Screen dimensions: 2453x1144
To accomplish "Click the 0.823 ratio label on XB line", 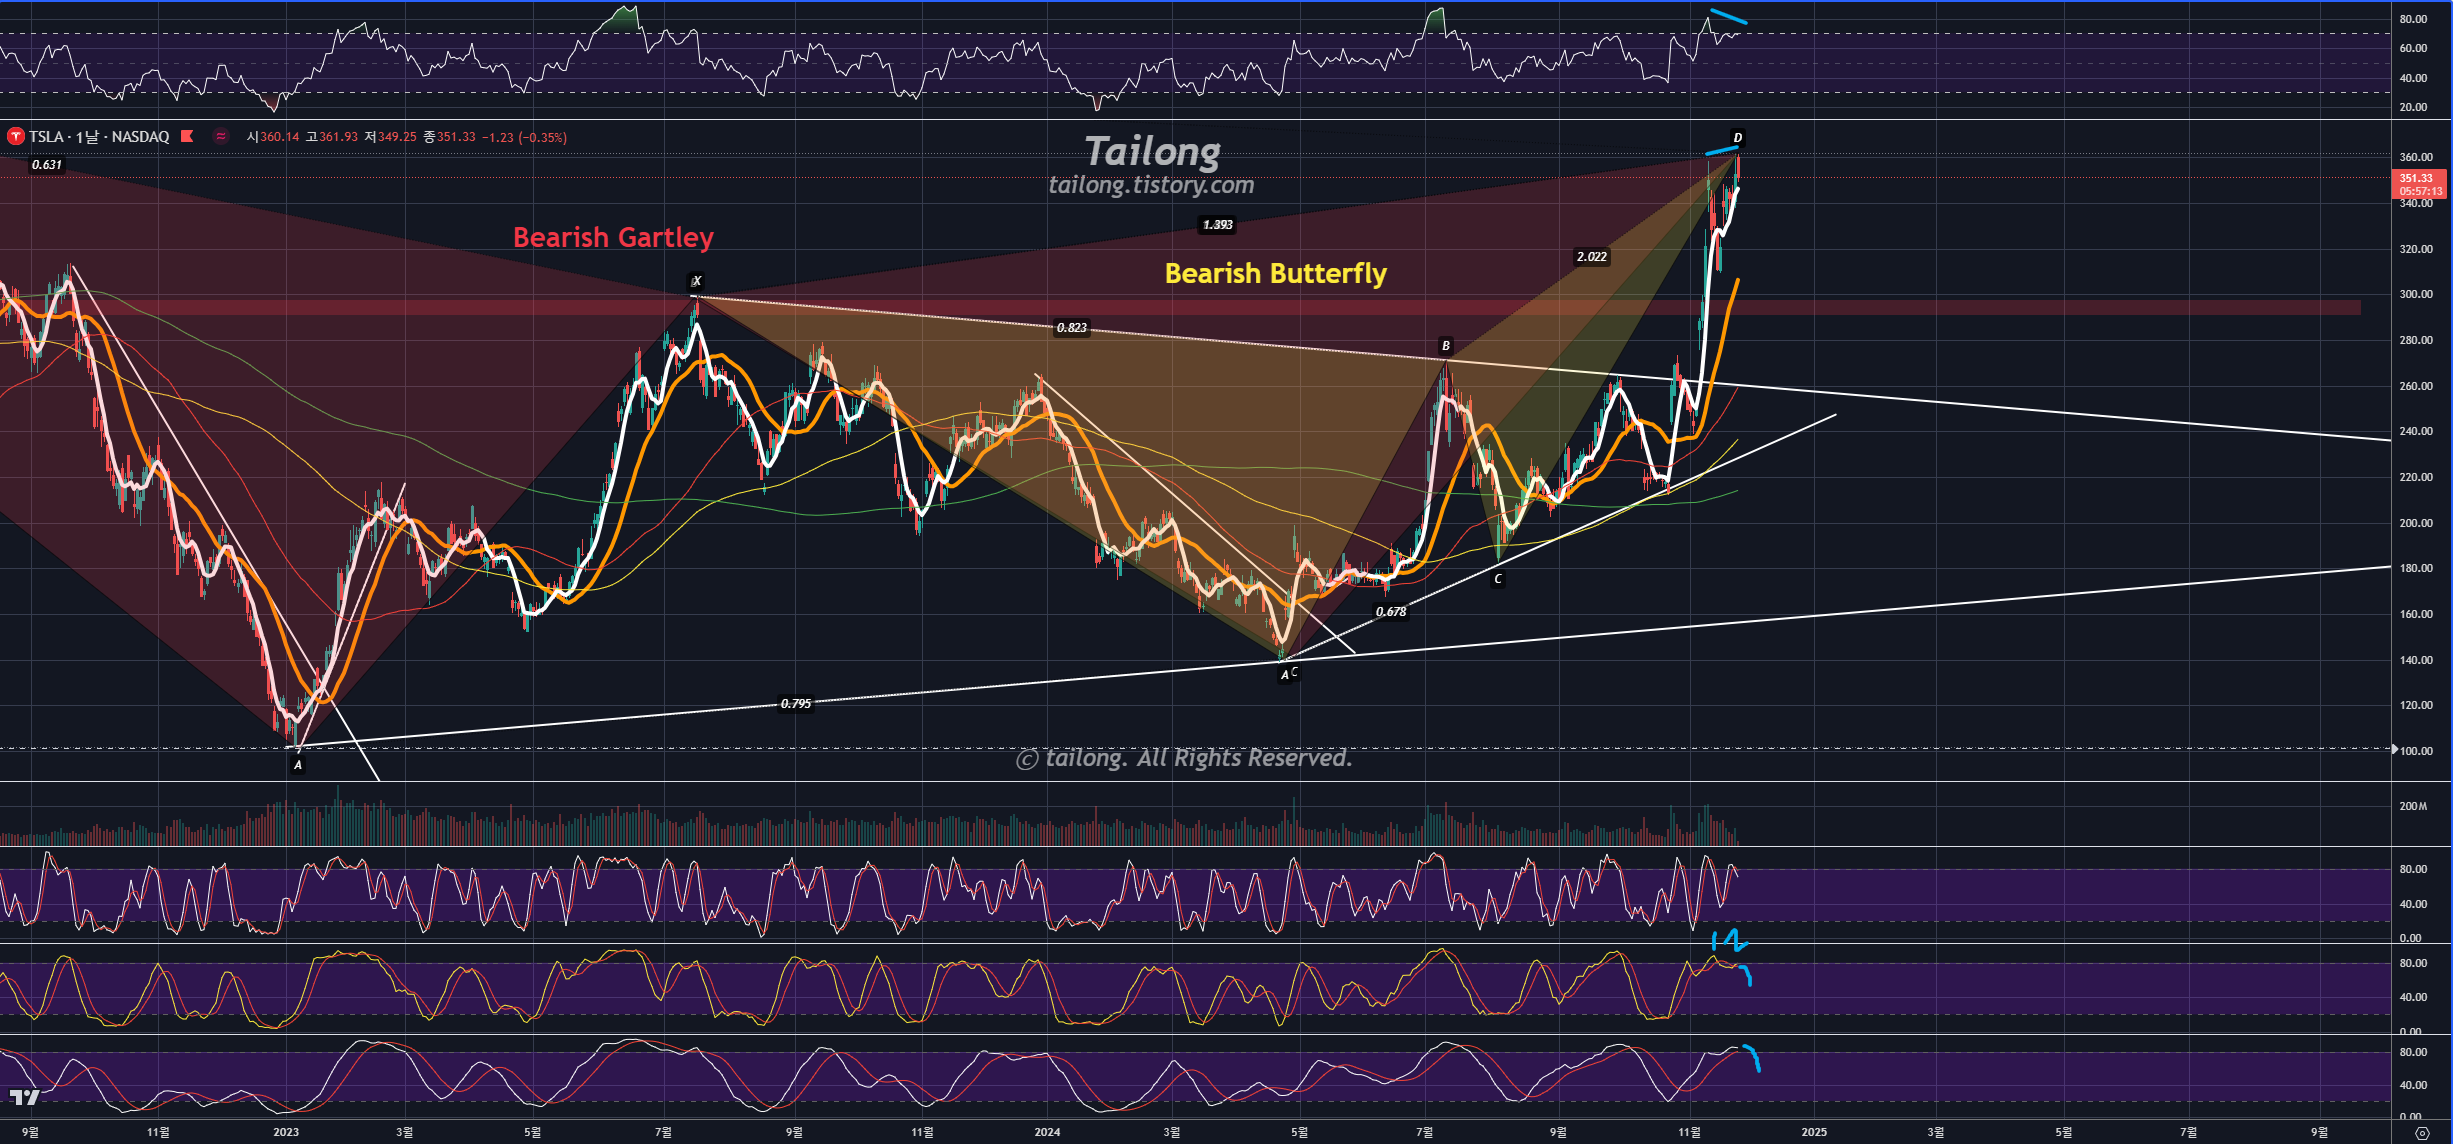I will 1071,328.
